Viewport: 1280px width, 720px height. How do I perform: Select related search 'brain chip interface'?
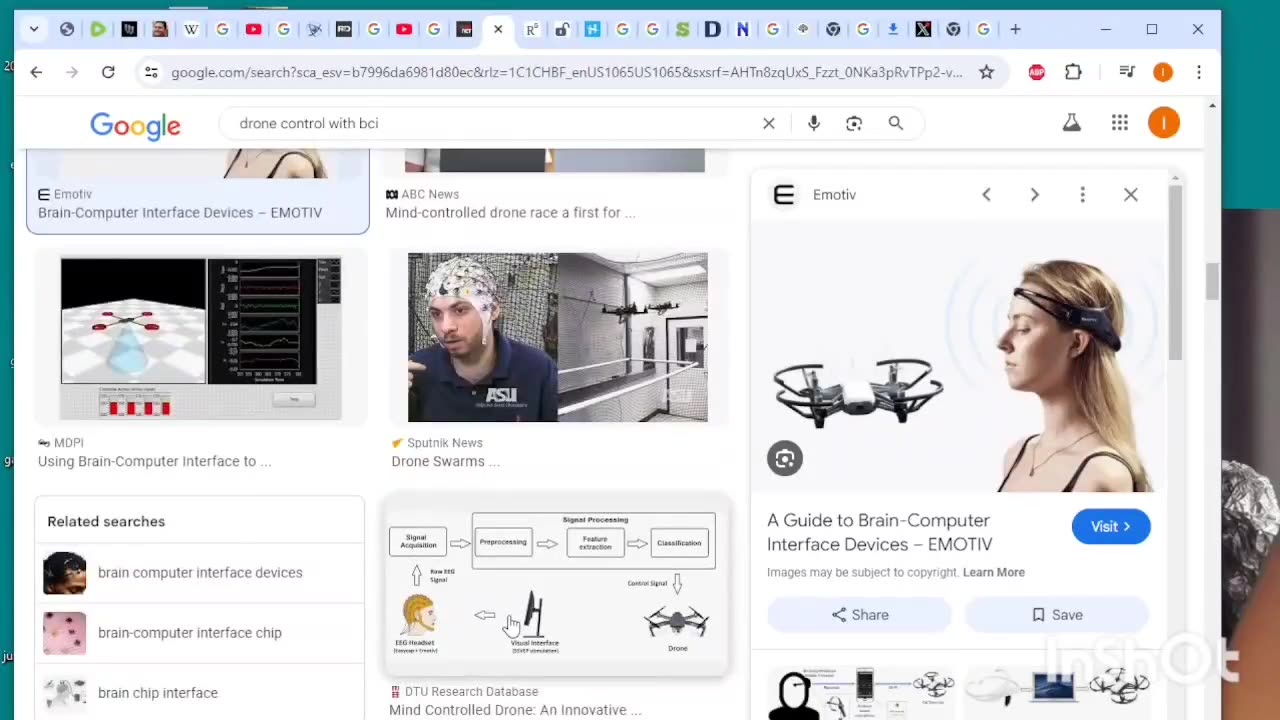199,692
